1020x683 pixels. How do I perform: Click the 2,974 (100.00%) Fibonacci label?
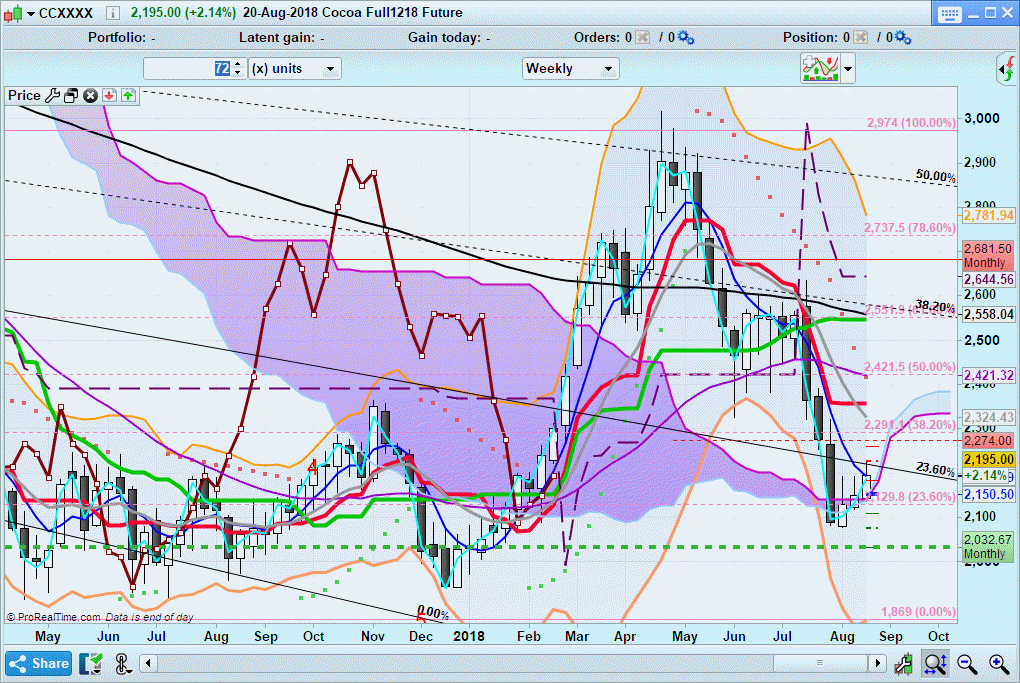911,122
